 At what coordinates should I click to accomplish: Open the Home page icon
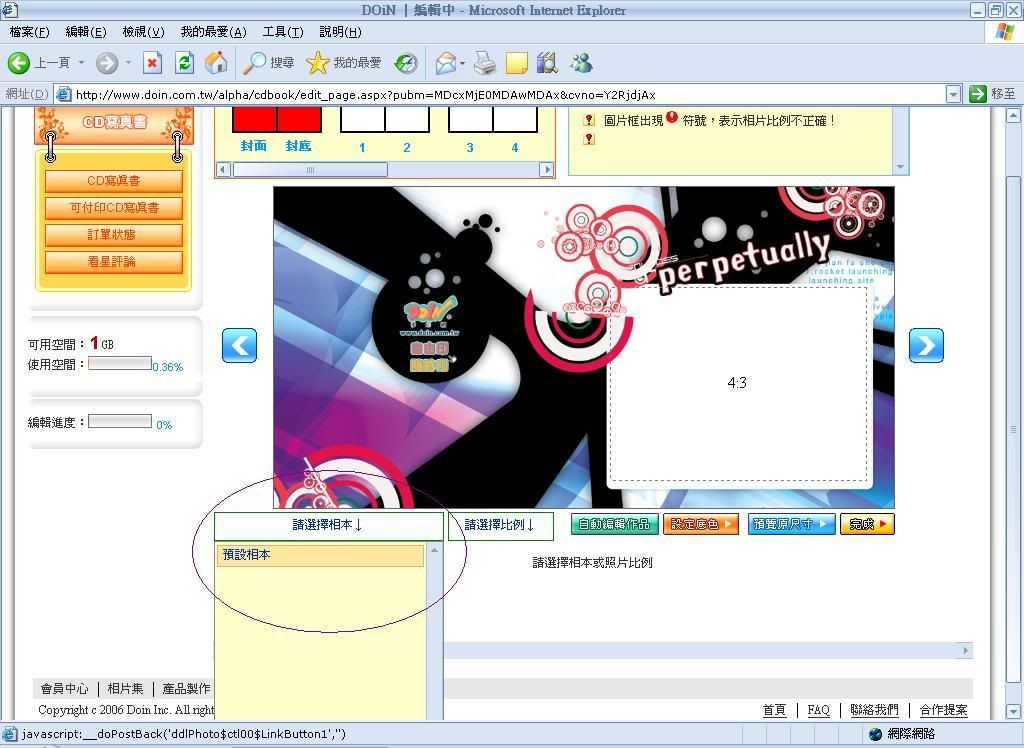click(215, 63)
